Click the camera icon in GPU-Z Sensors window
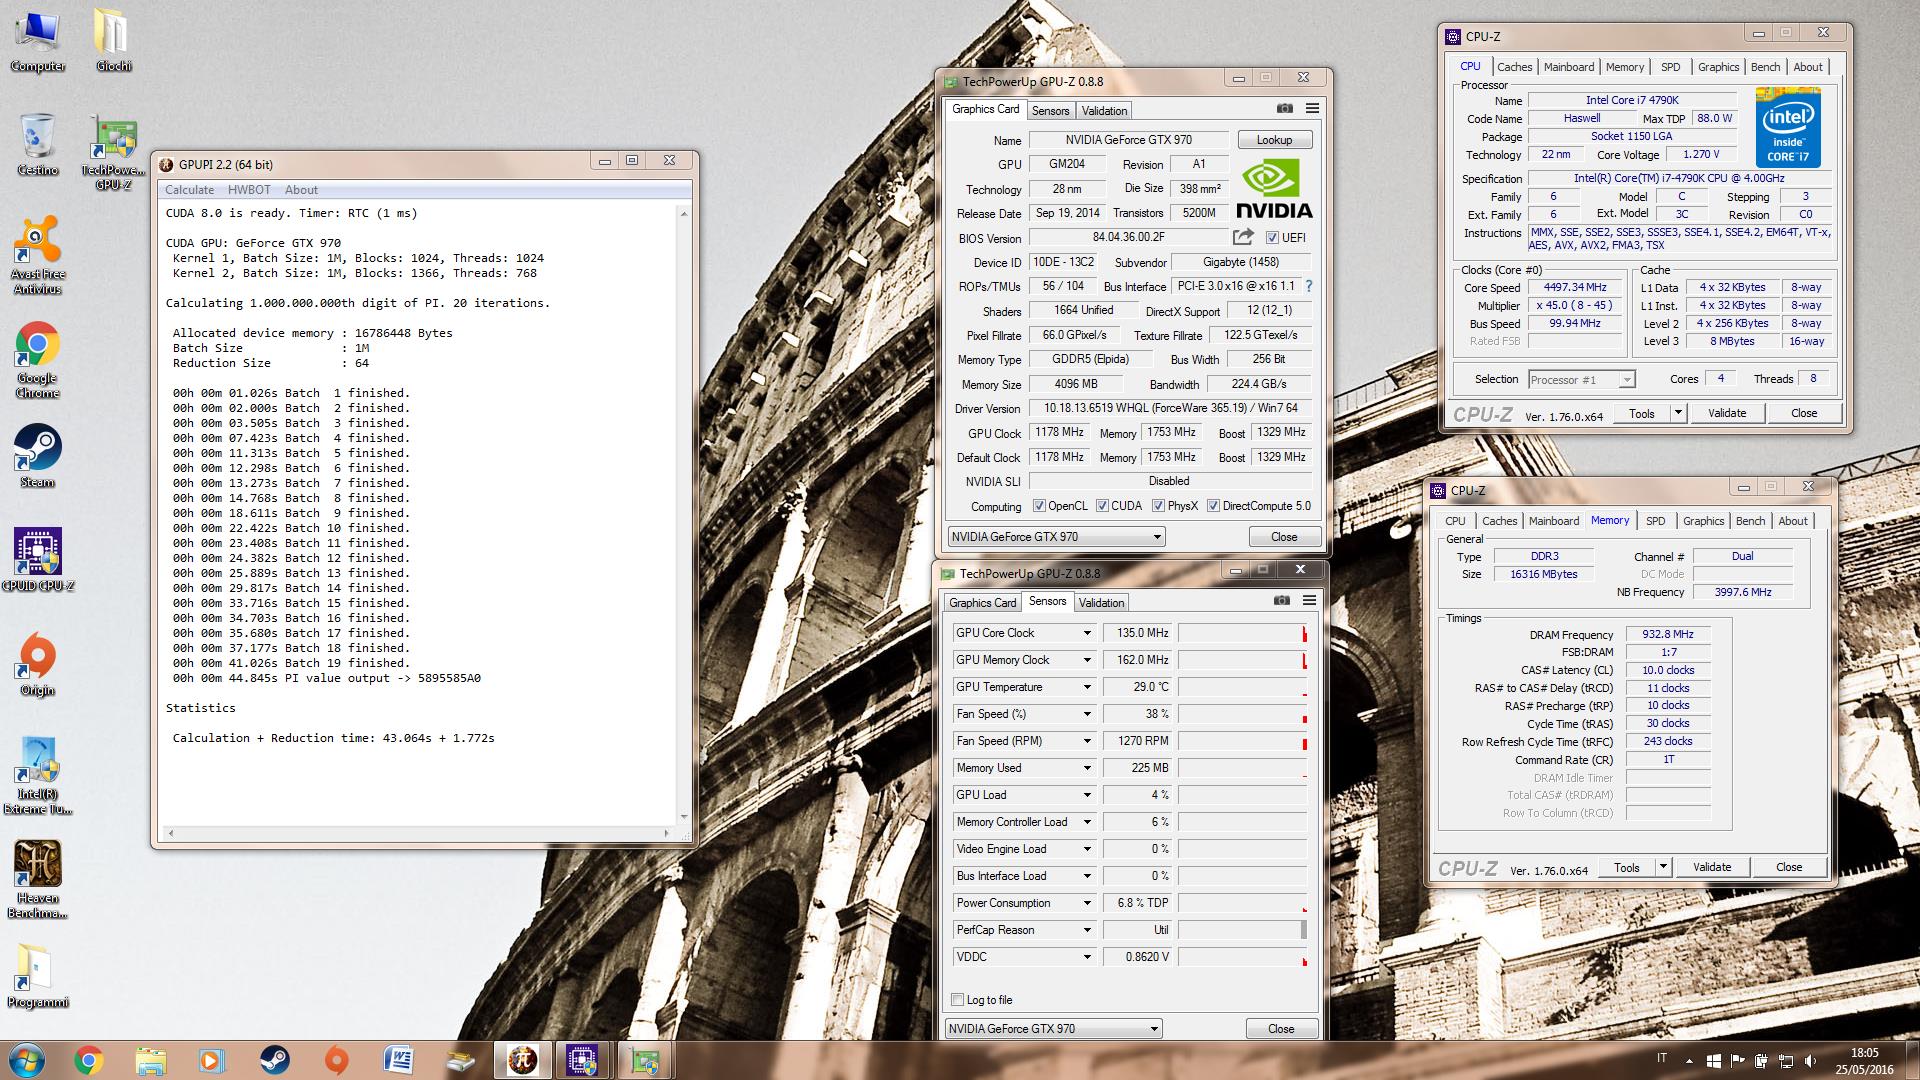 point(1282,600)
